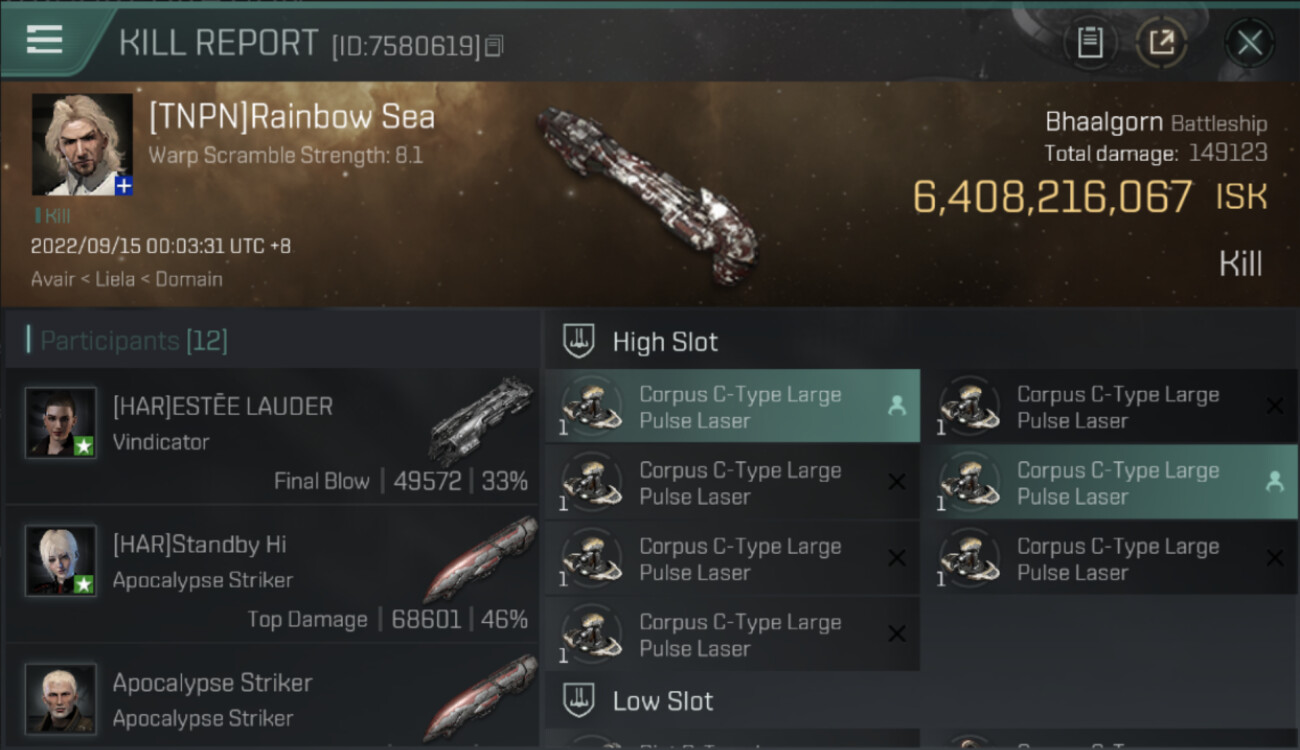The height and width of the screenshot is (750, 1300).
Task: Click the person icon on second highlighted laser
Action: [1274, 482]
